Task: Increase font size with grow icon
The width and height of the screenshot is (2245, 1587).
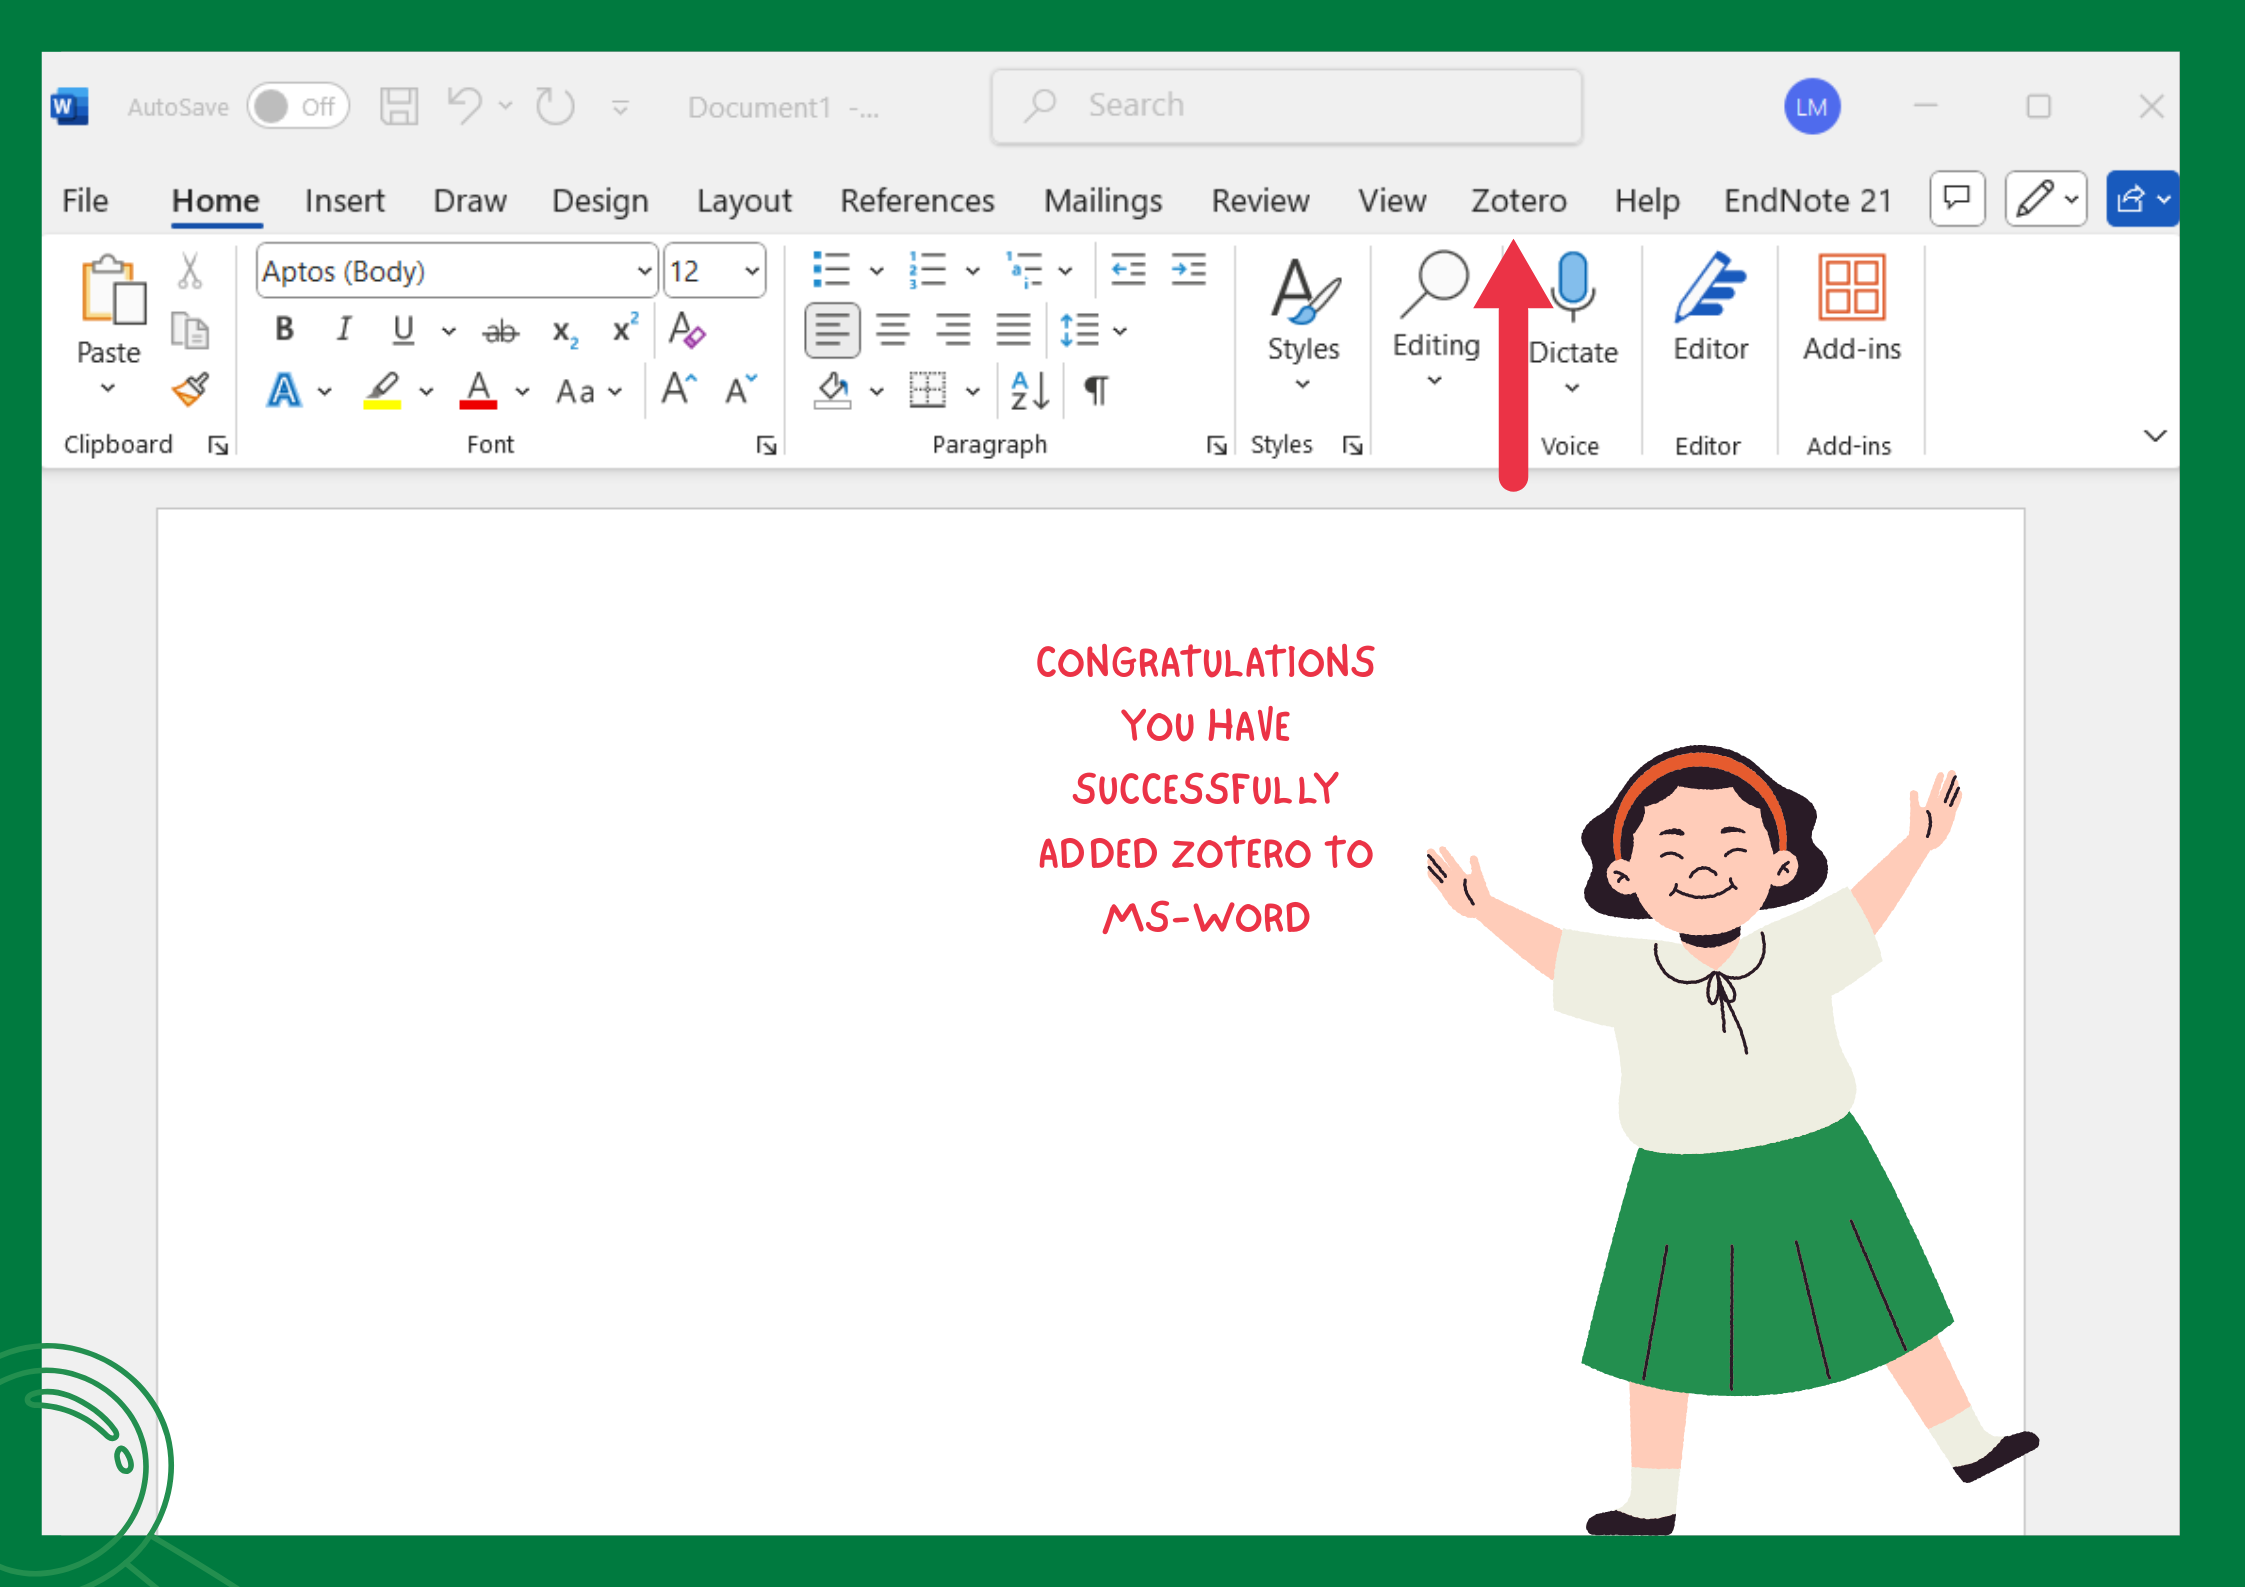Action: click(679, 389)
